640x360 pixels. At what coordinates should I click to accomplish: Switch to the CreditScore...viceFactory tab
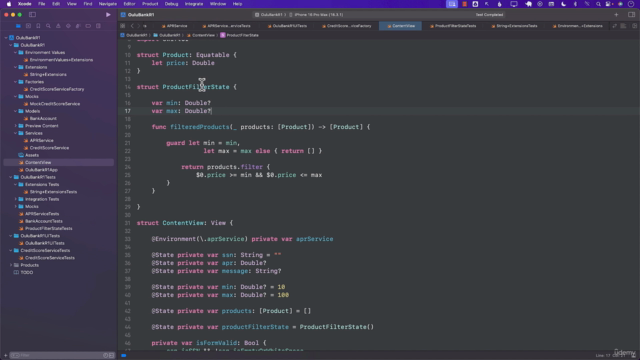pos(347,26)
